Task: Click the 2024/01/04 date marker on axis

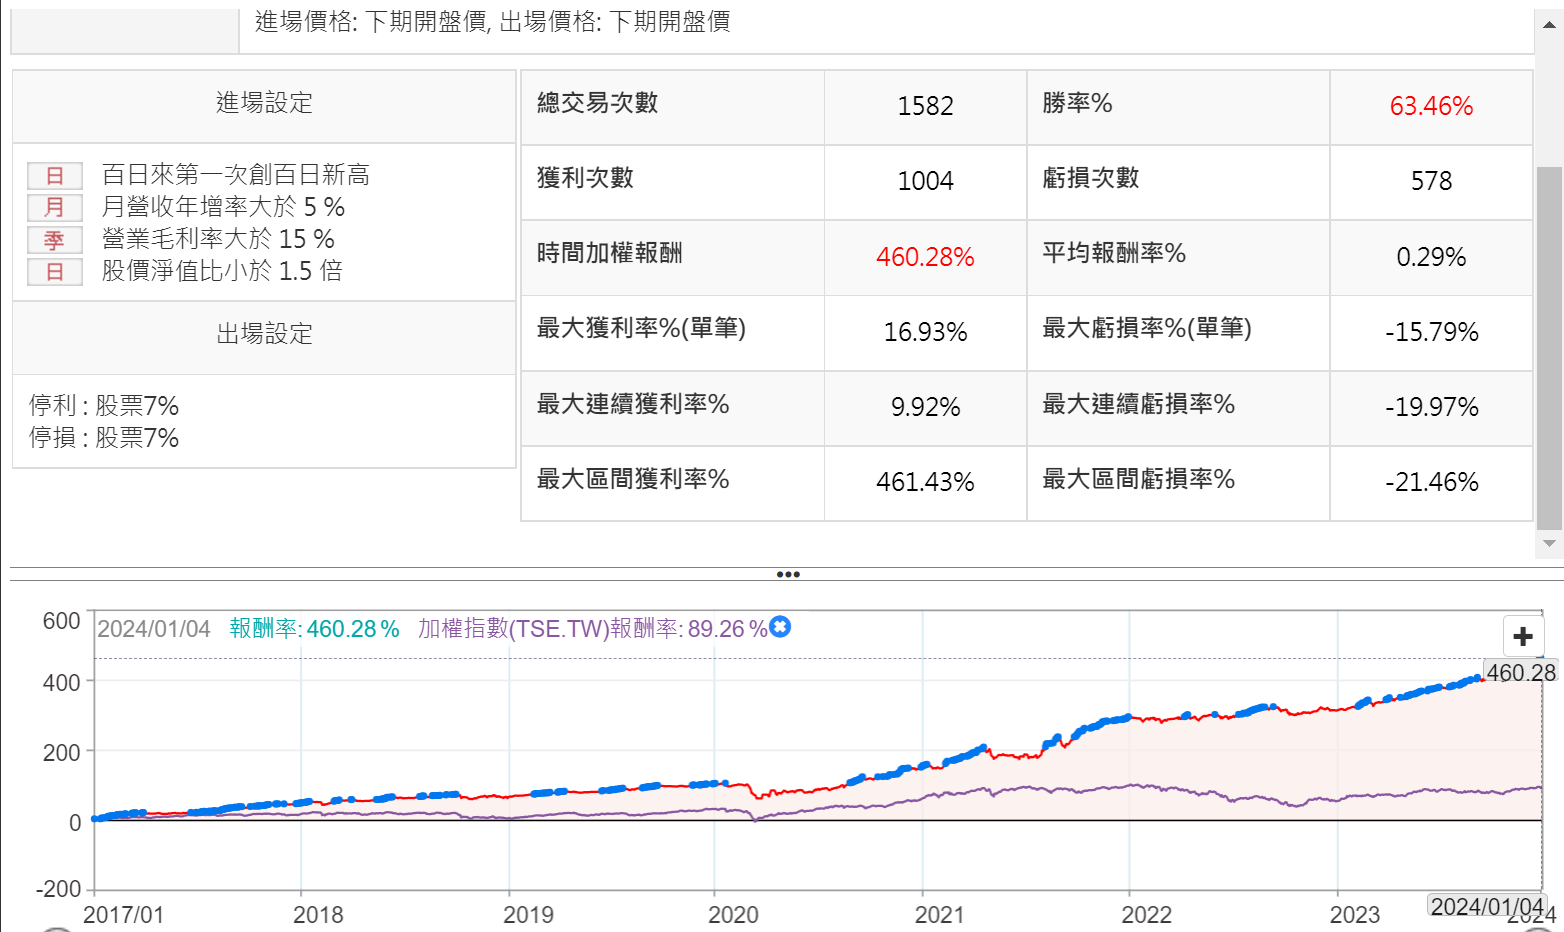Action: tap(1487, 906)
